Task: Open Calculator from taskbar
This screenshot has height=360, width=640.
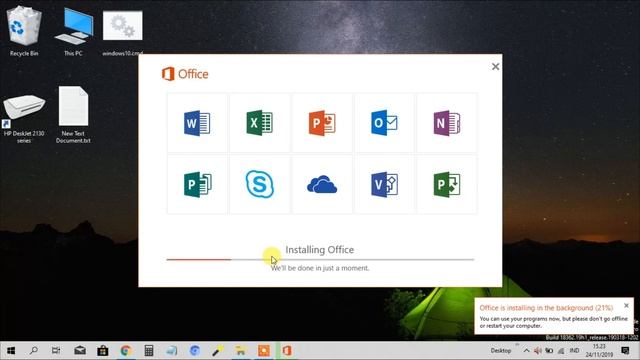Action: 149,351
